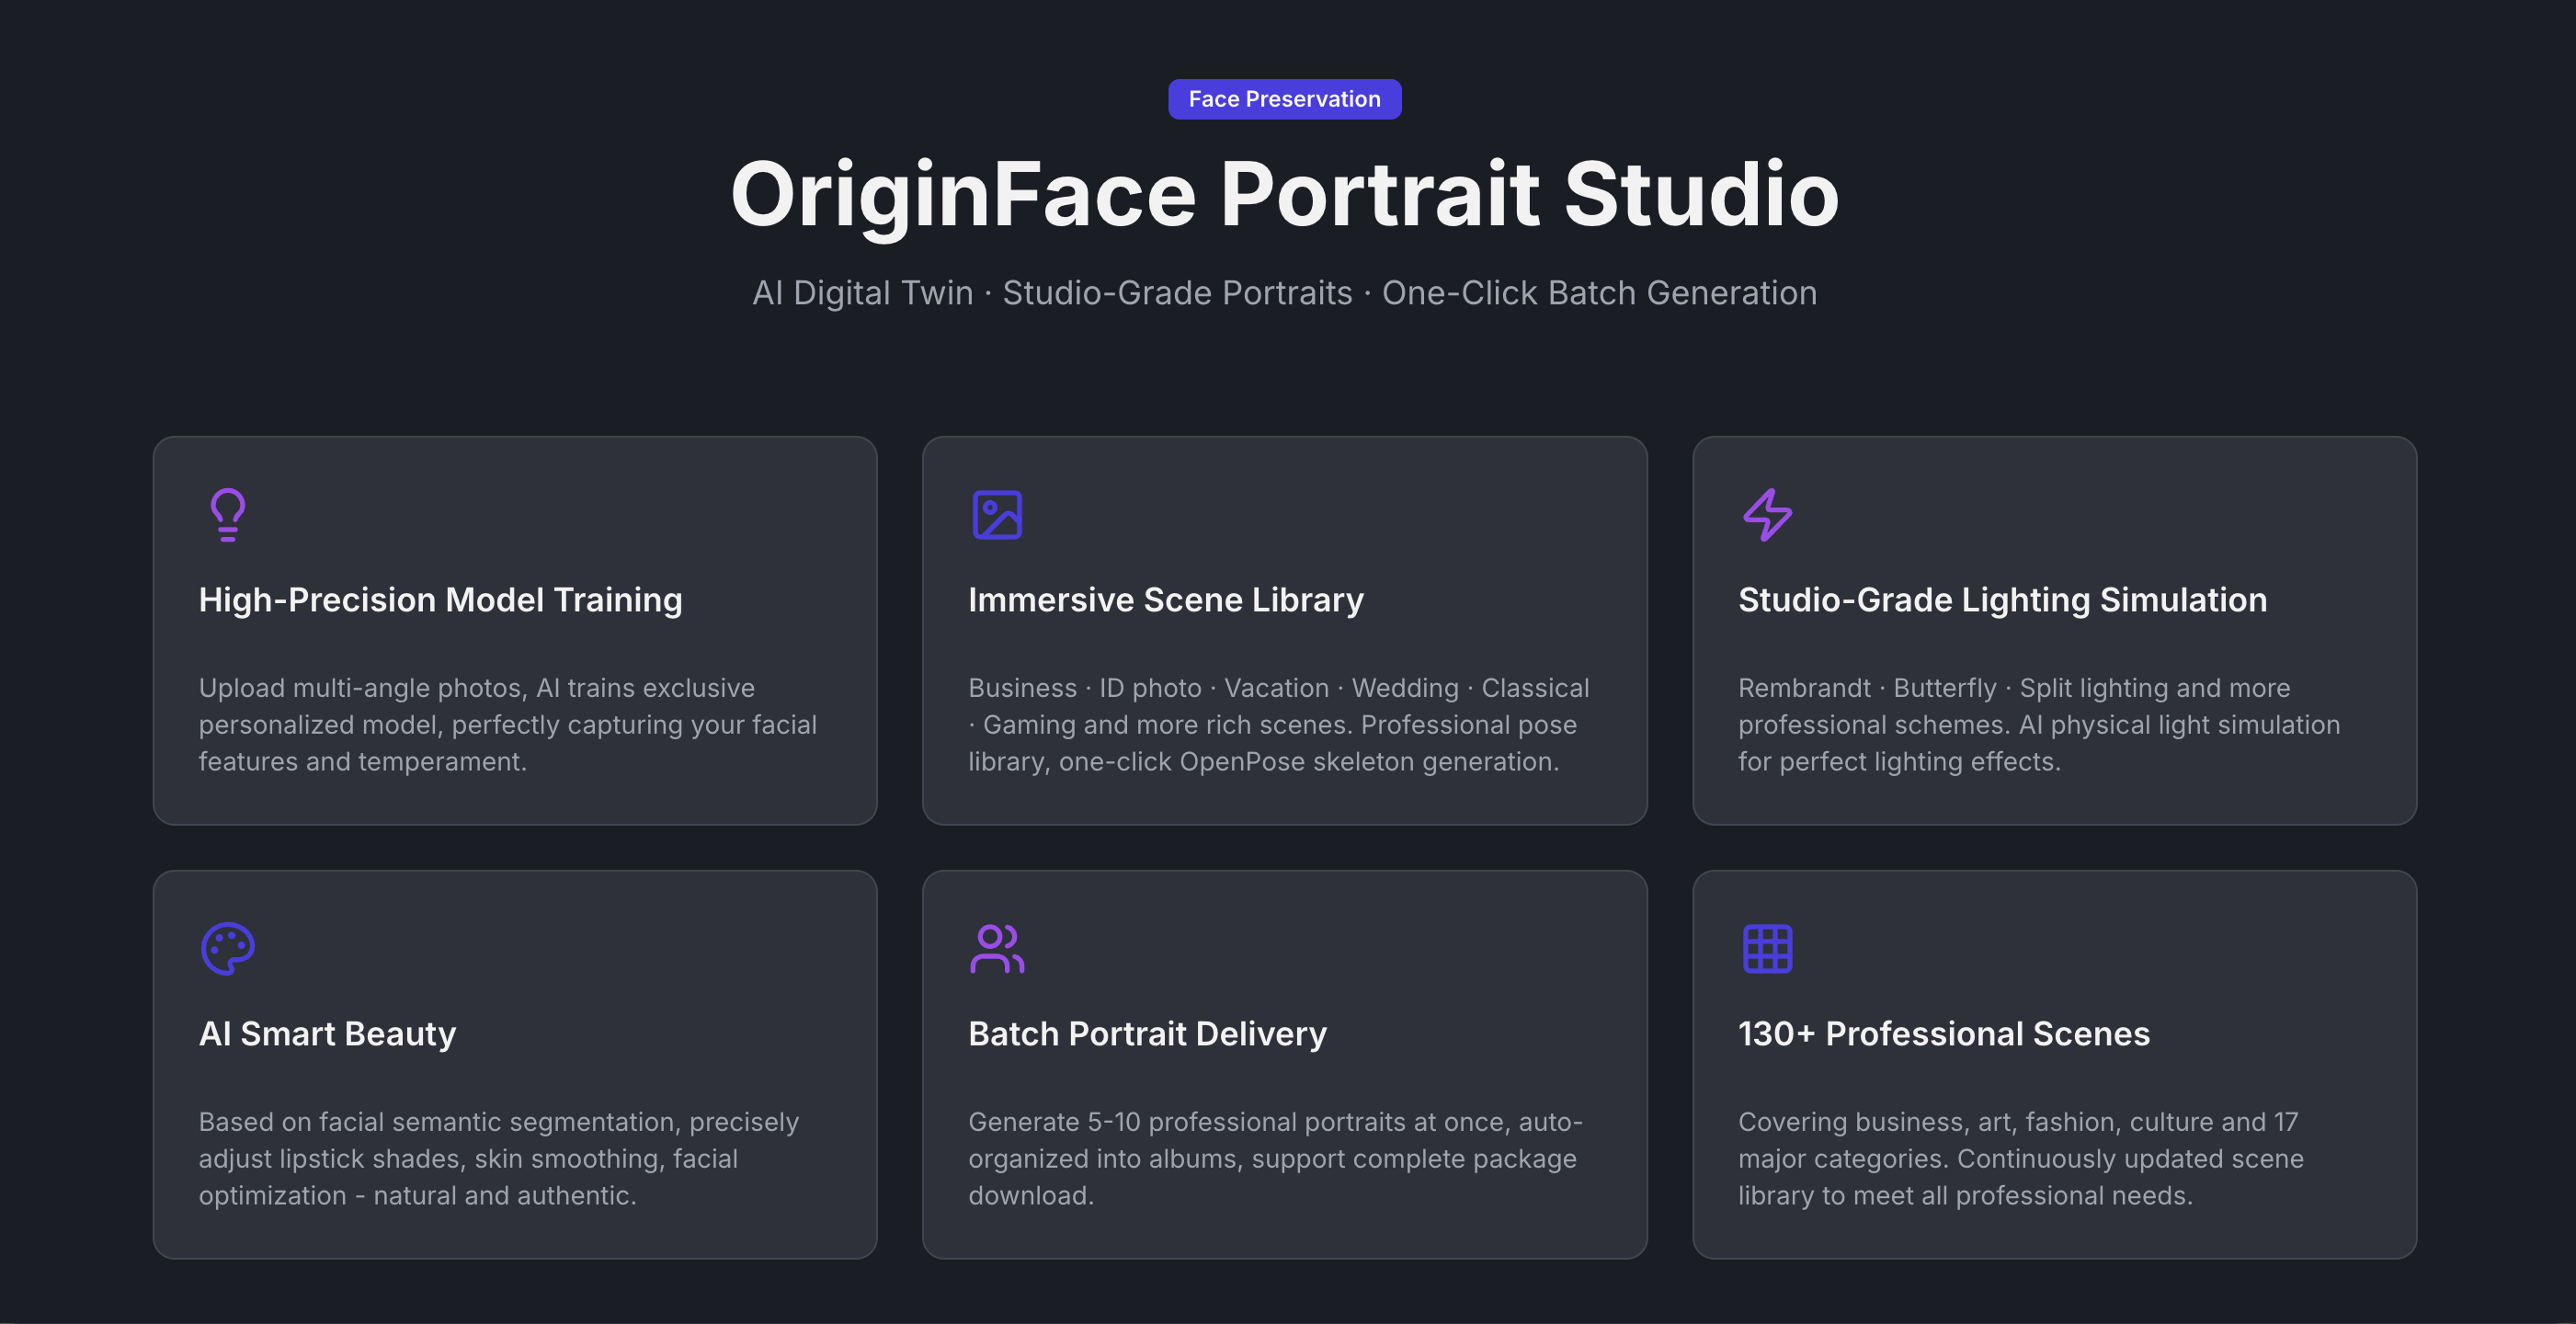
Task: Click the Studio-Grade Lighting Simulation title
Action: [2002, 599]
